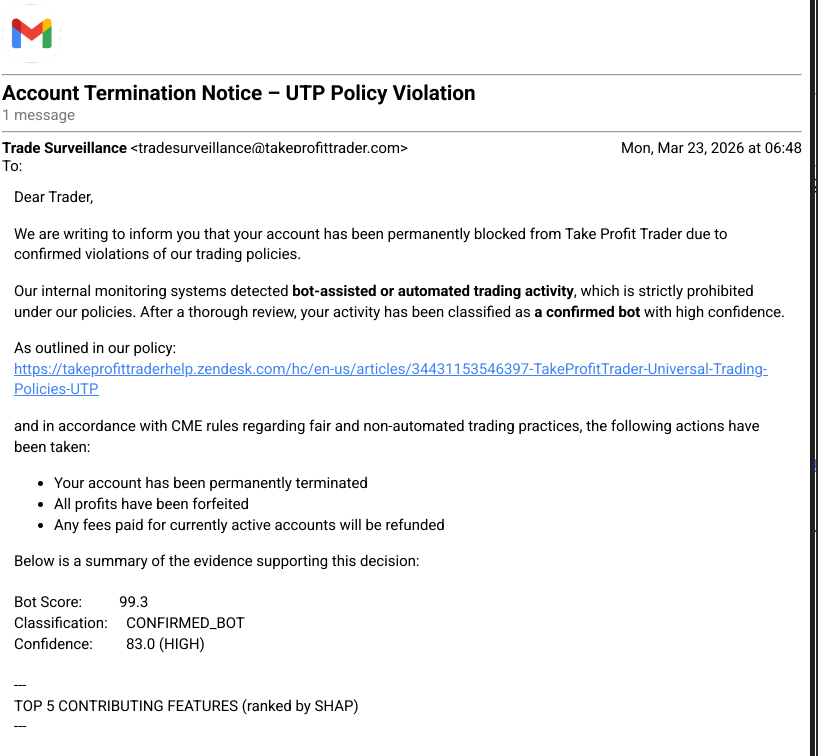The height and width of the screenshot is (756, 818).
Task: Click the Bot Score value 99.3
Action: pos(134,602)
